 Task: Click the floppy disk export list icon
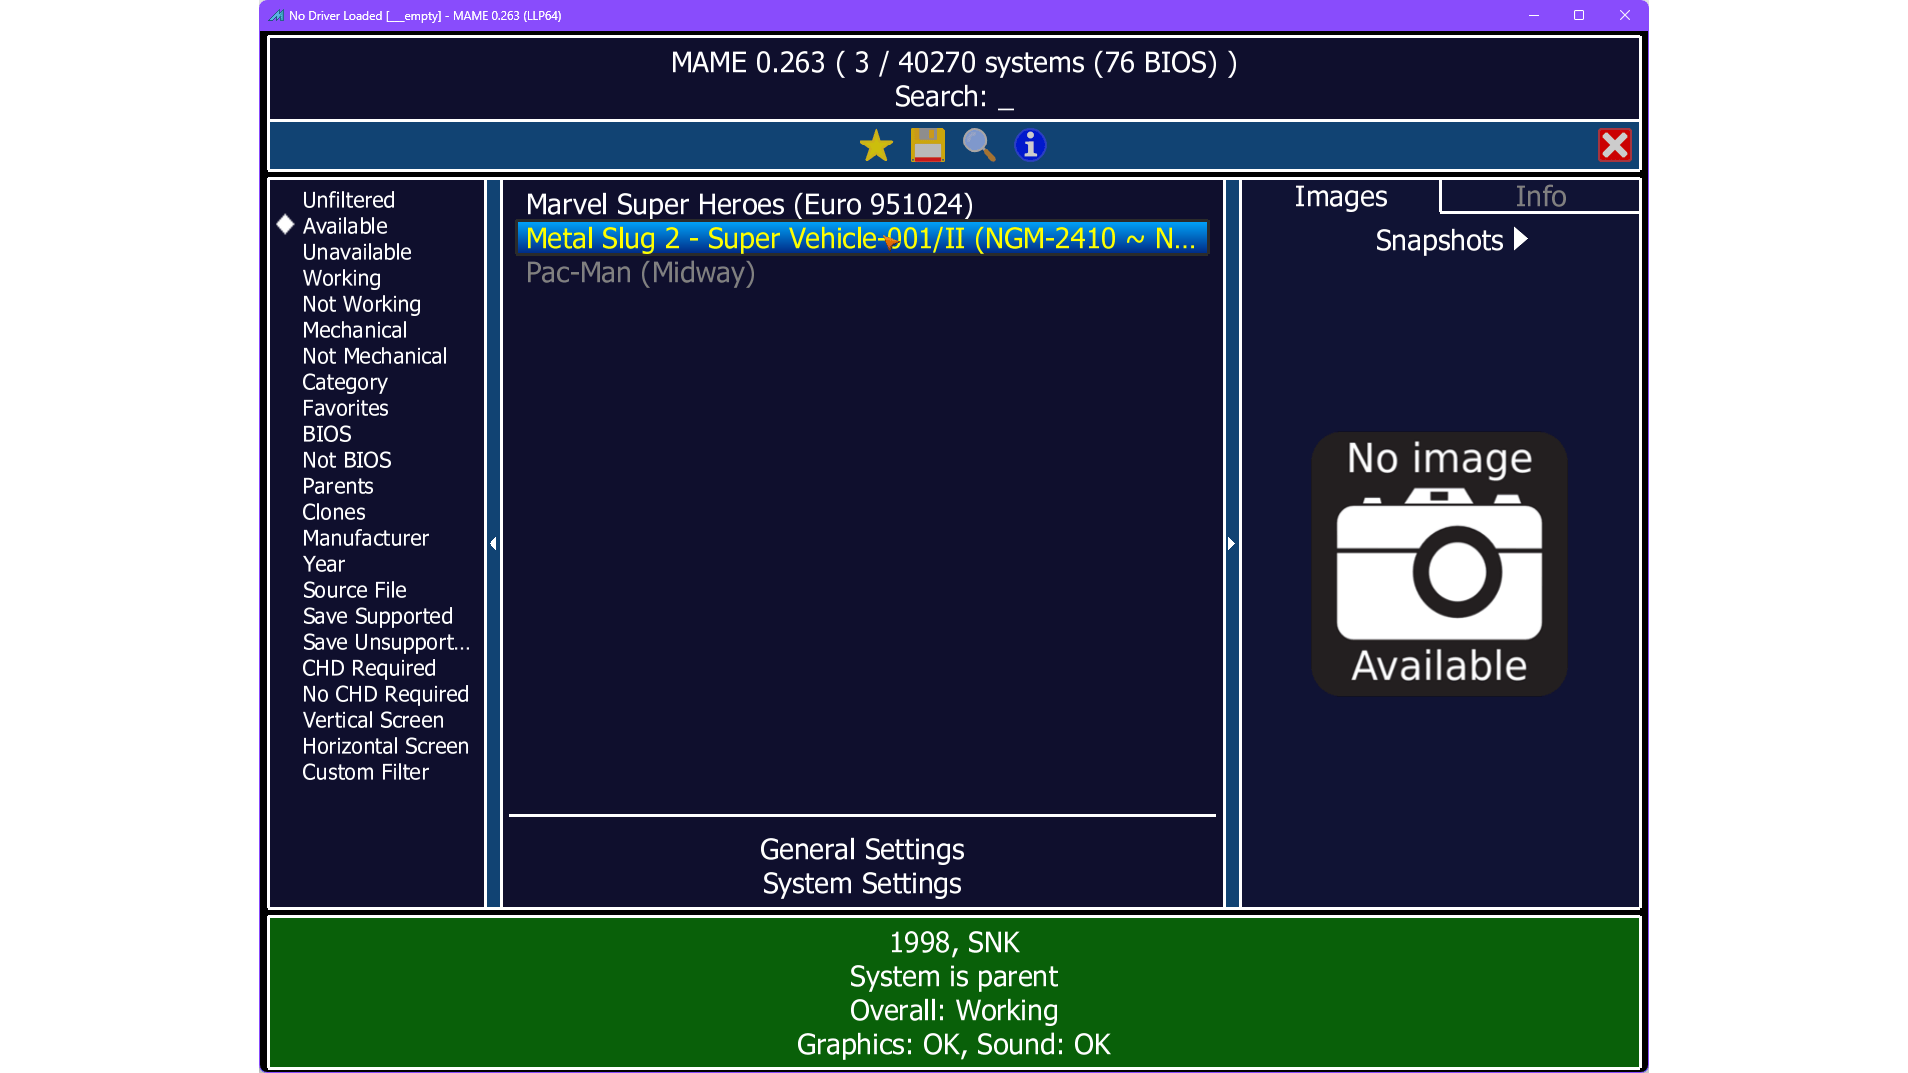928,146
